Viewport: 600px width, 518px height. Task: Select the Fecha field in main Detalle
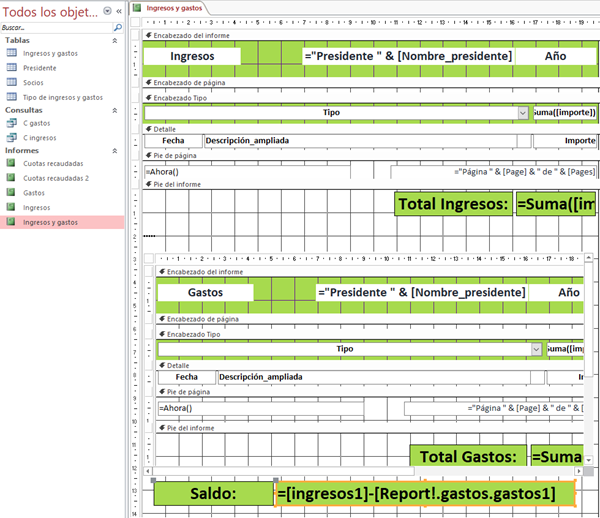[173, 141]
